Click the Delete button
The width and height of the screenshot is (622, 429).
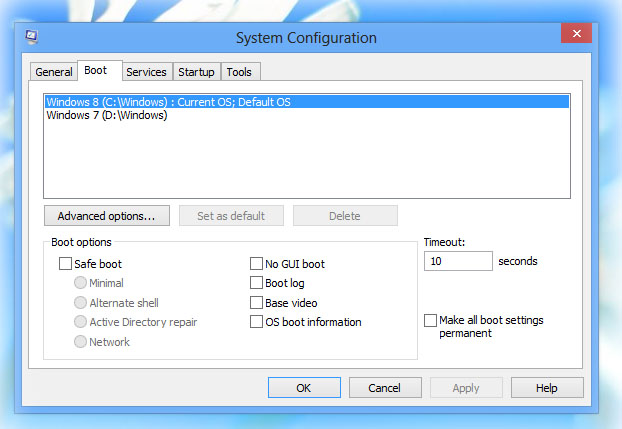tap(345, 215)
